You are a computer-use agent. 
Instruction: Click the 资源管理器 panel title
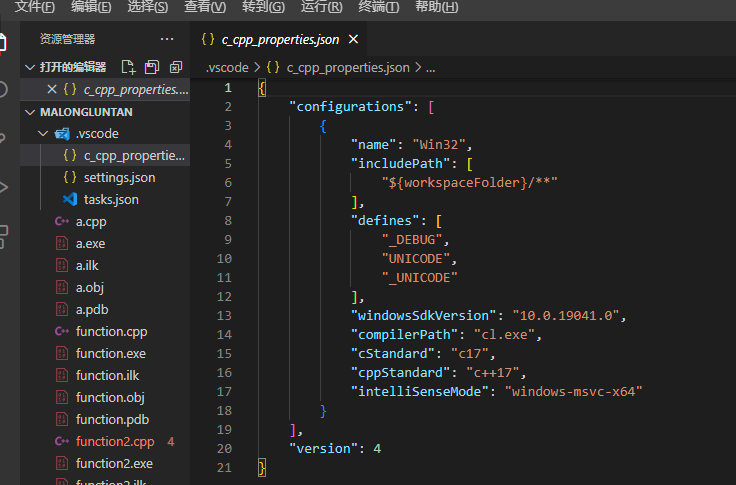(68, 39)
